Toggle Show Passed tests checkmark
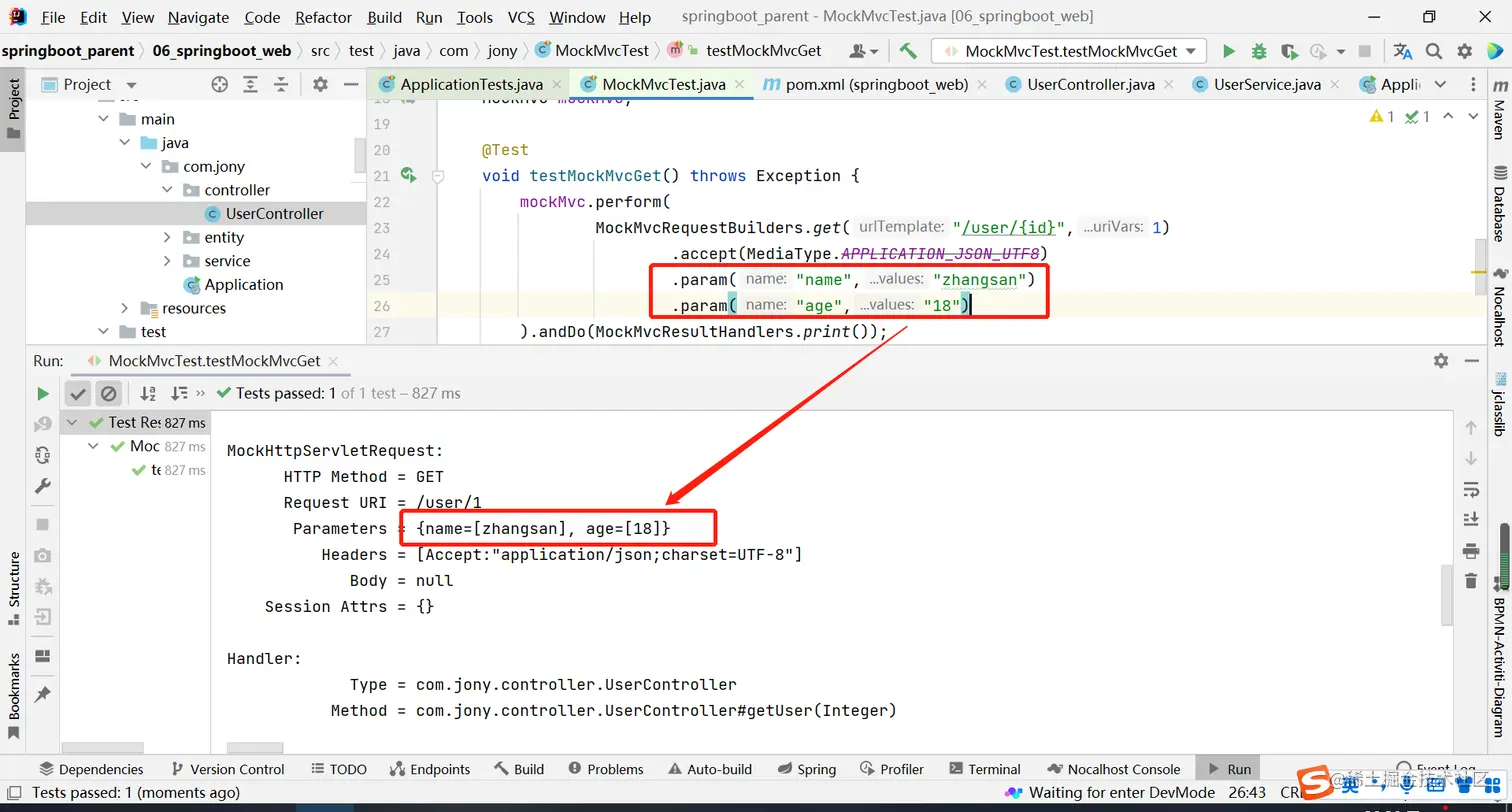This screenshot has height=812, width=1512. [78, 394]
